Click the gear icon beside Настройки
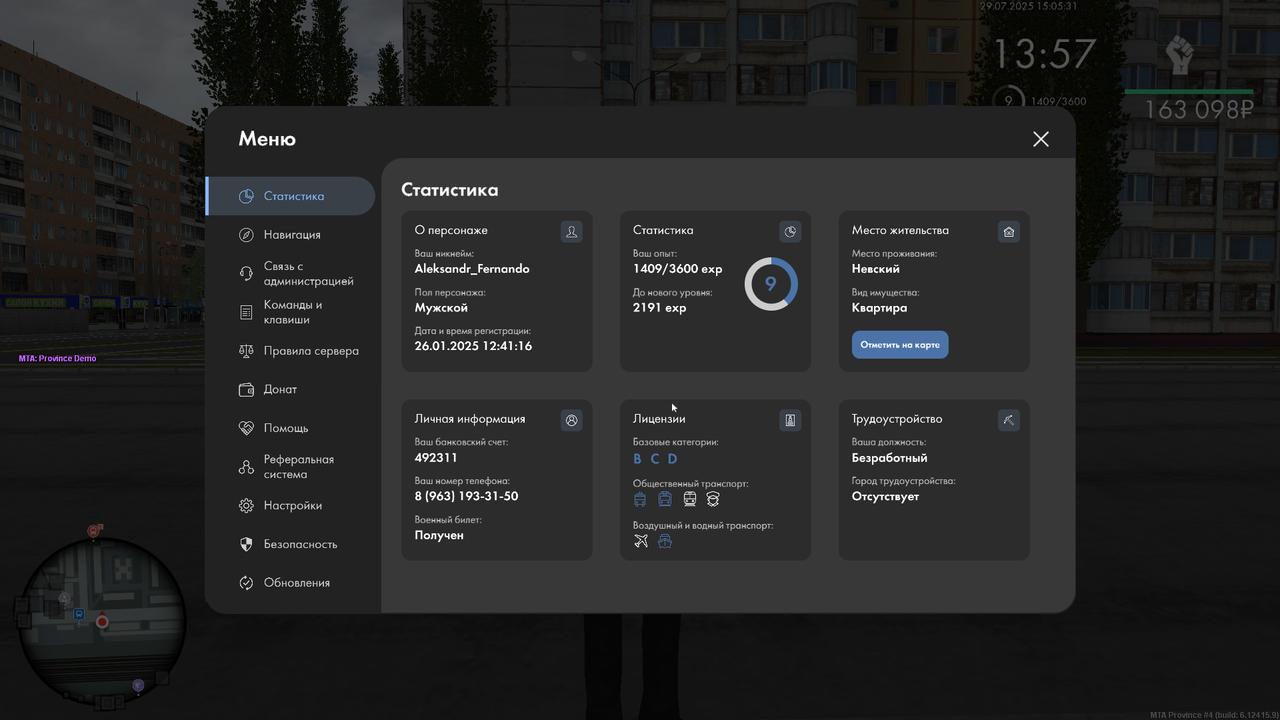This screenshot has height=720, width=1280. click(x=246, y=506)
